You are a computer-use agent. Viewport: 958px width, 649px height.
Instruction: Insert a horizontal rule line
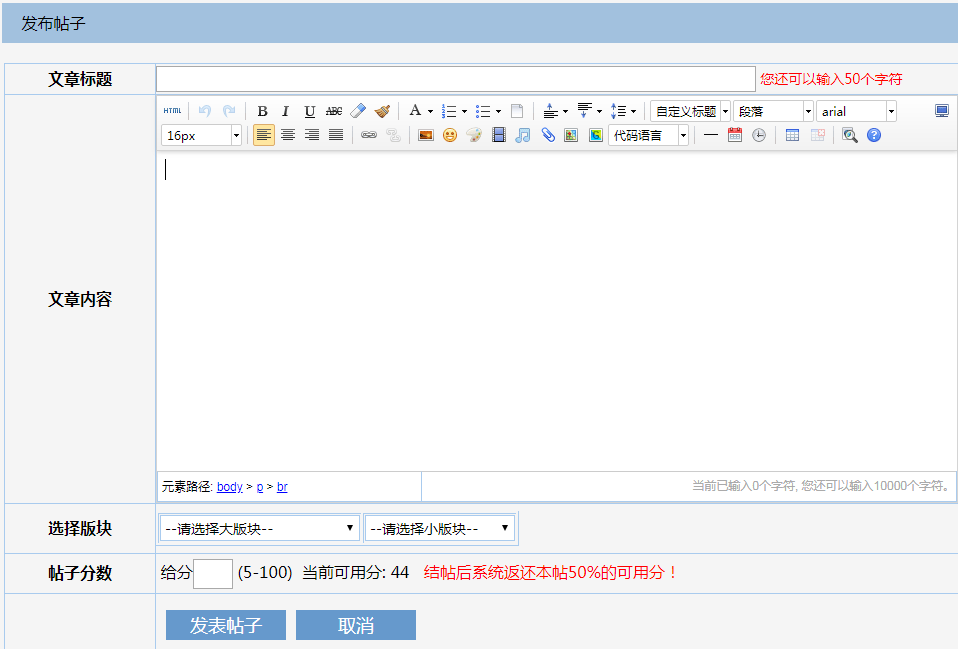(x=711, y=135)
